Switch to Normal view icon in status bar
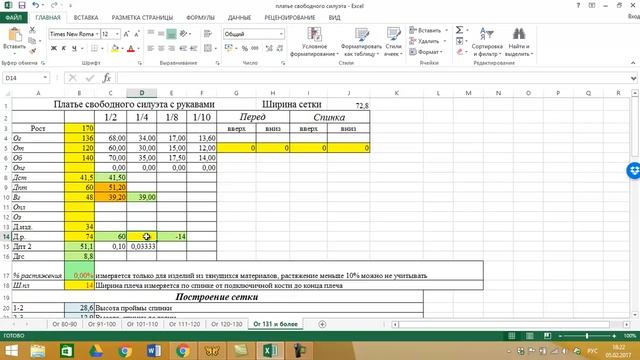 click(x=511, y=336)
